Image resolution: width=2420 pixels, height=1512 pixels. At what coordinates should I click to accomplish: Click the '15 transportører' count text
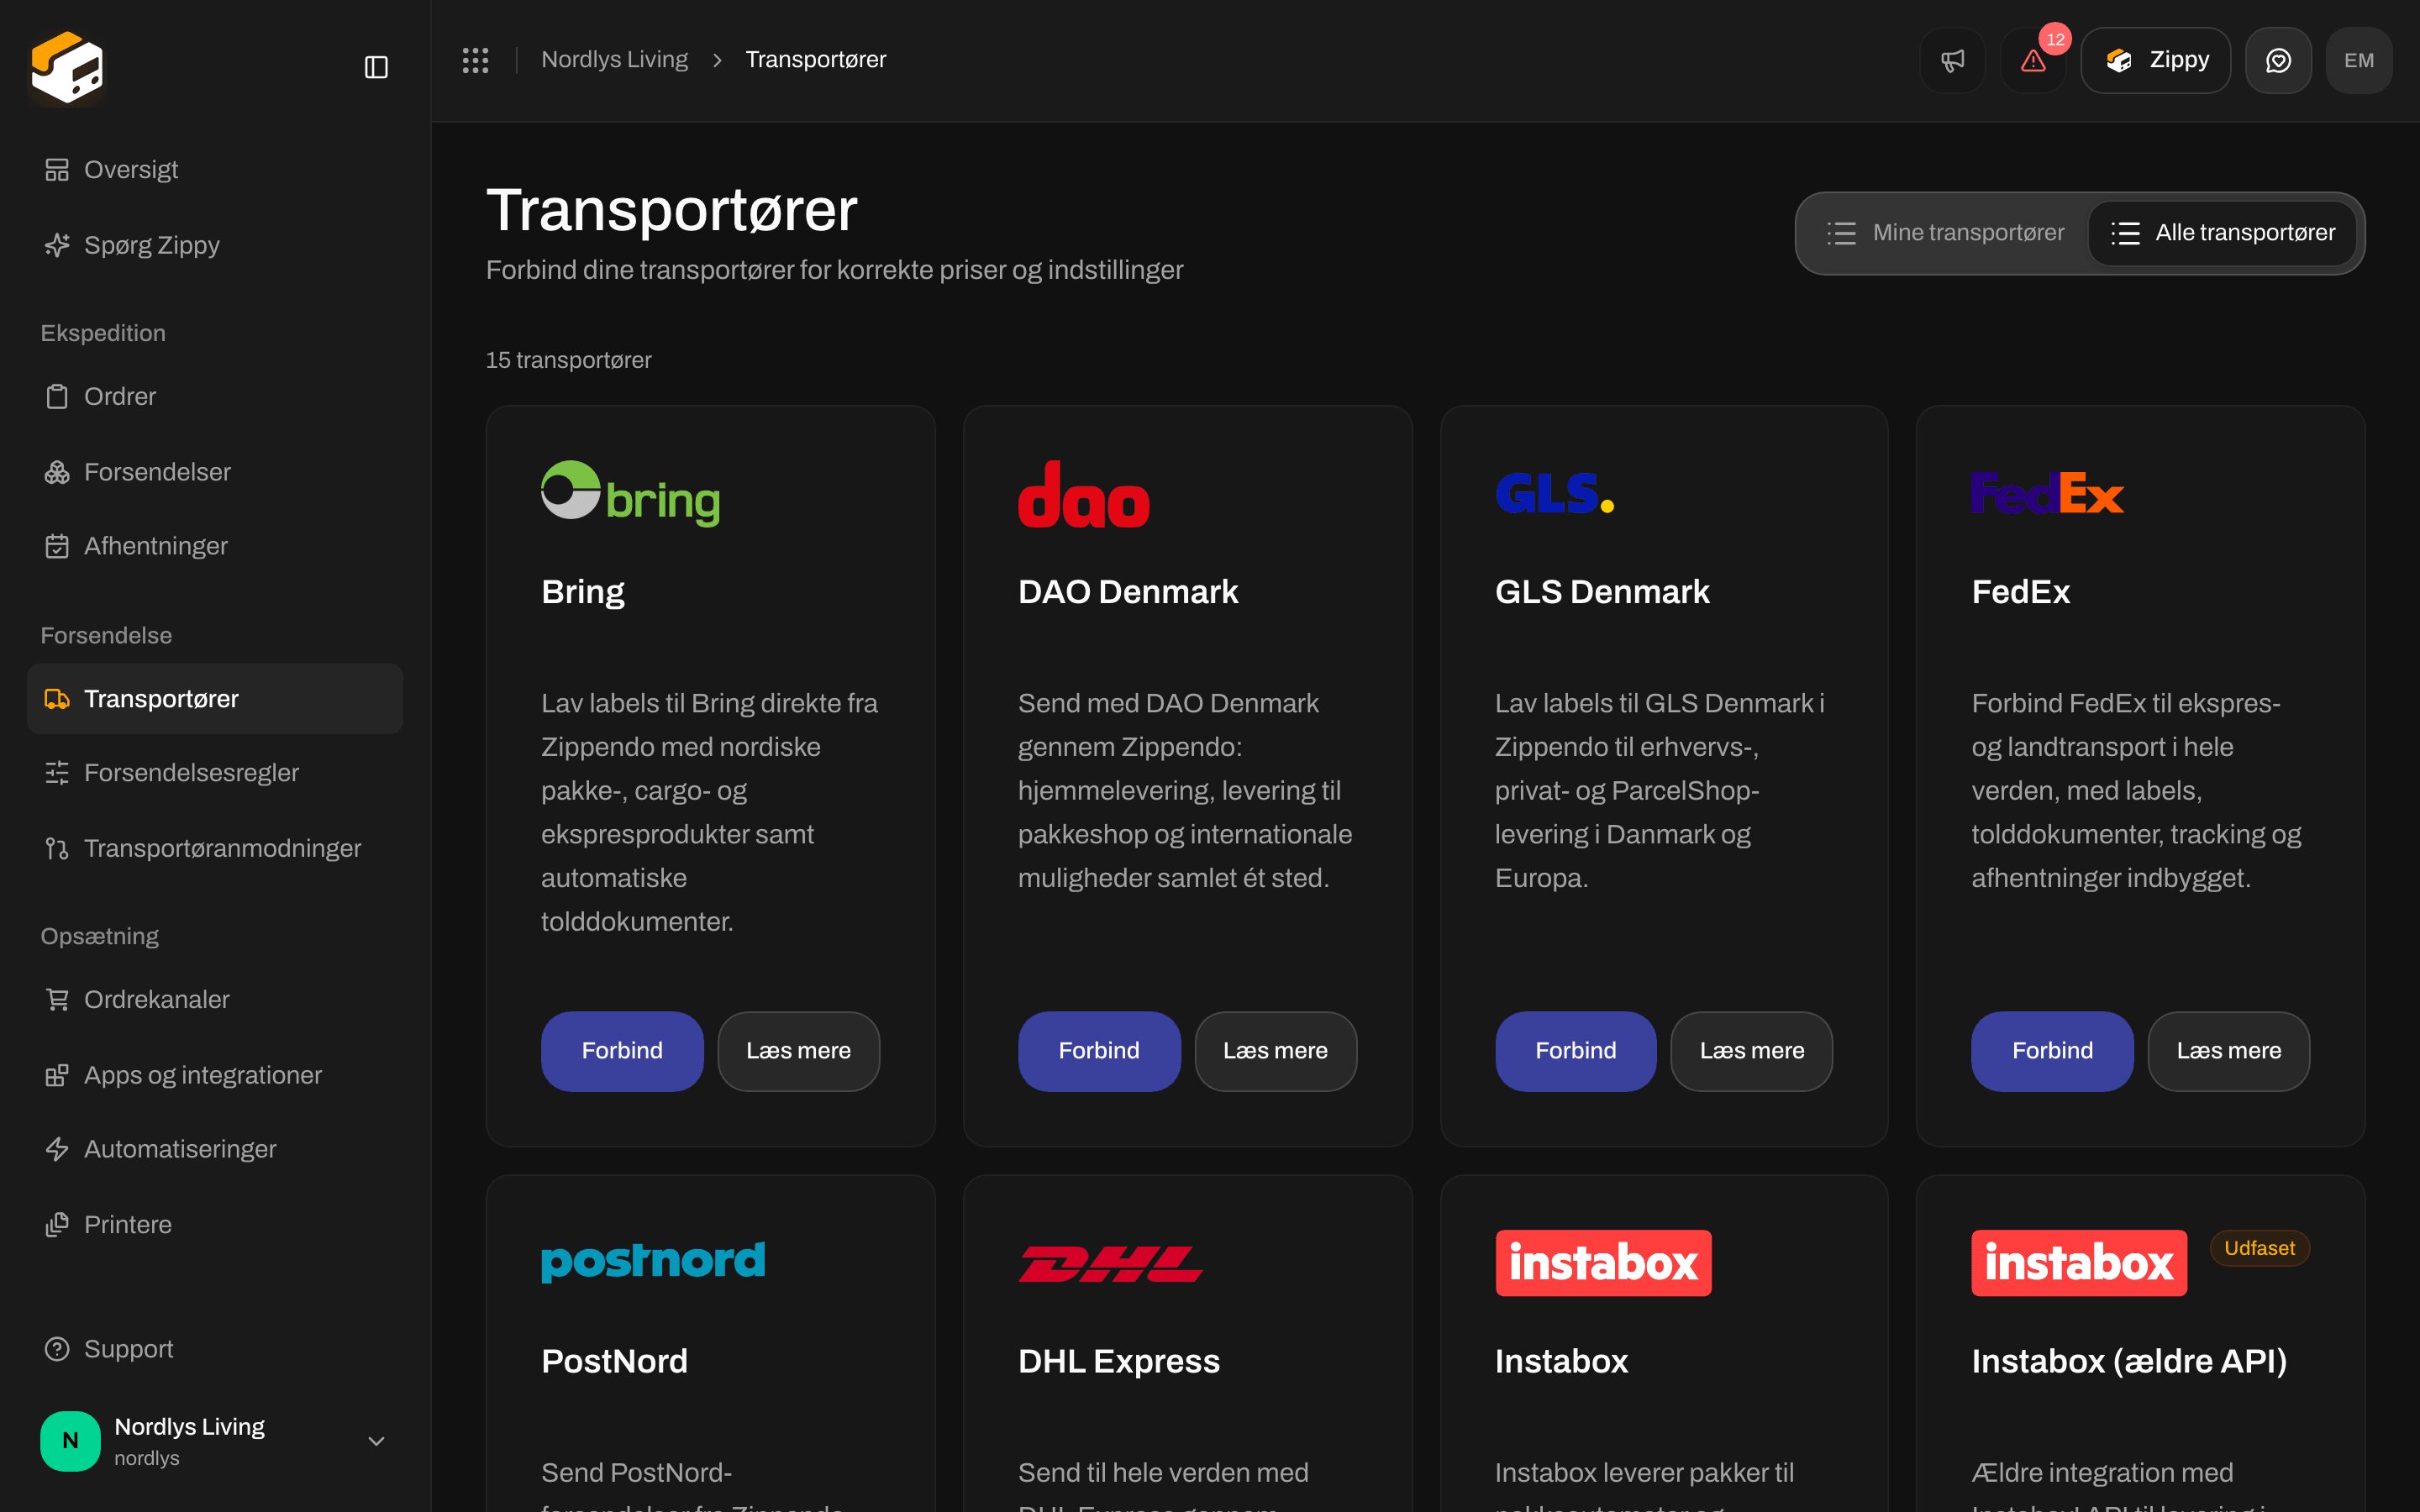click(568, 360)
